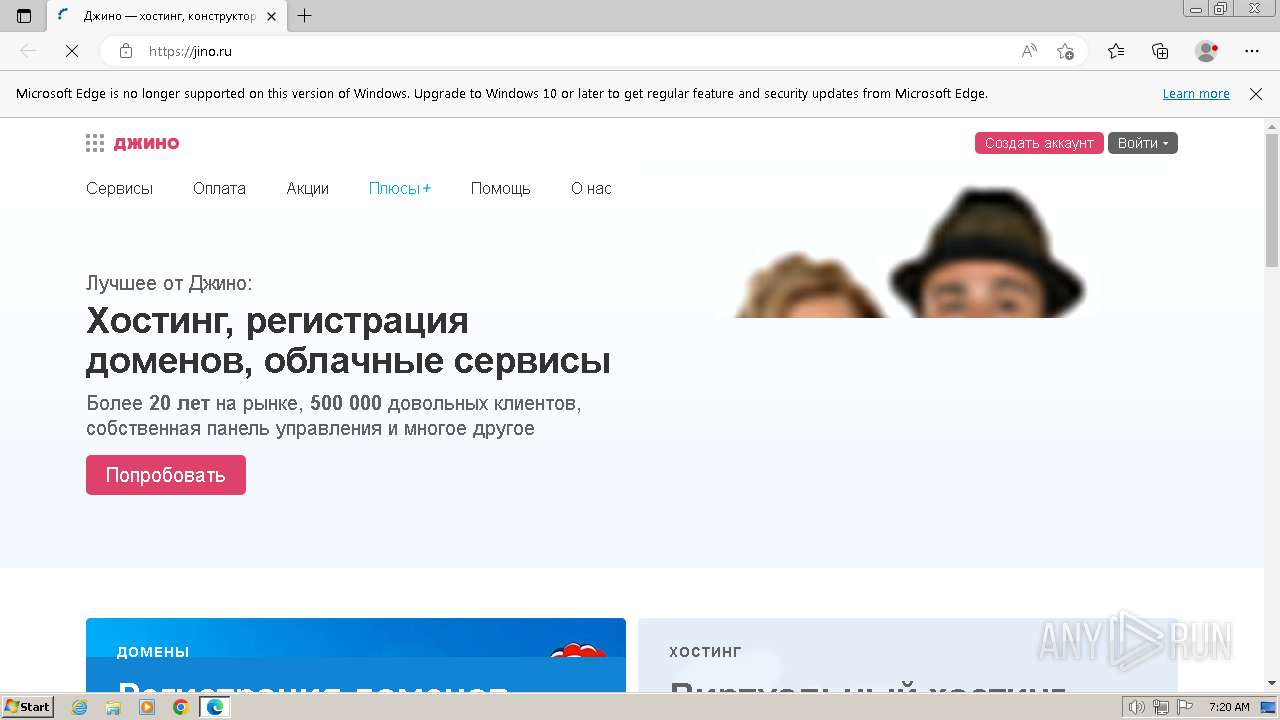Open the Сервисы menu
1280x720 pixels.
(119, 188)
